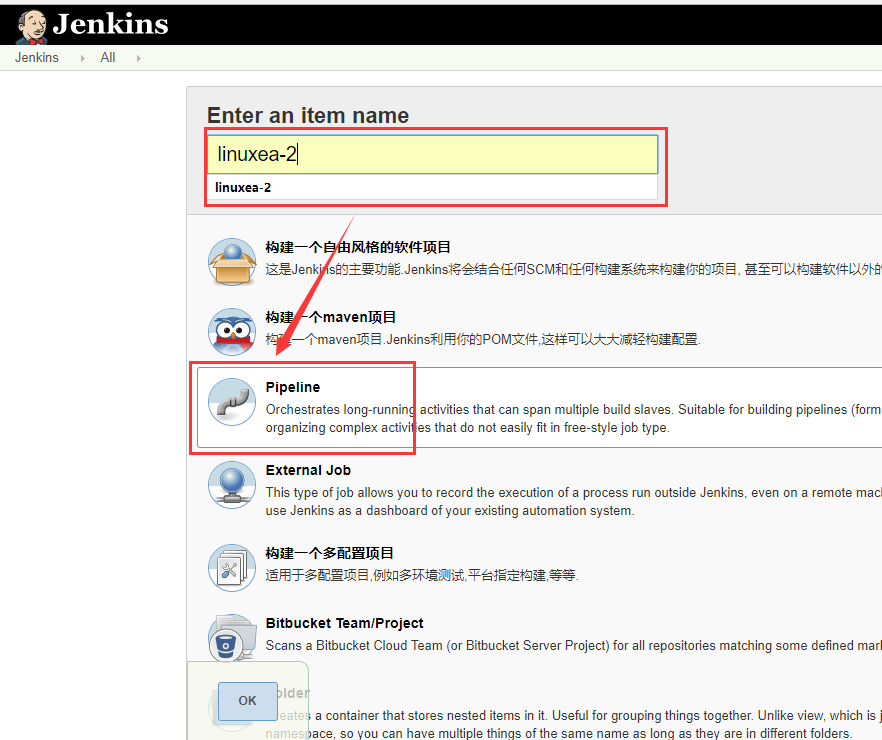Viewport: 882px width, 740px height.
Task: Click the Jenkins header title text
Action: [x=111, y=24]
